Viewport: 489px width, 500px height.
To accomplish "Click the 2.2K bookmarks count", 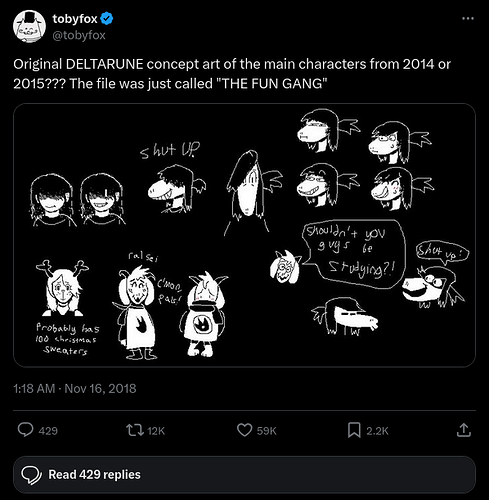I will [377, 431].
